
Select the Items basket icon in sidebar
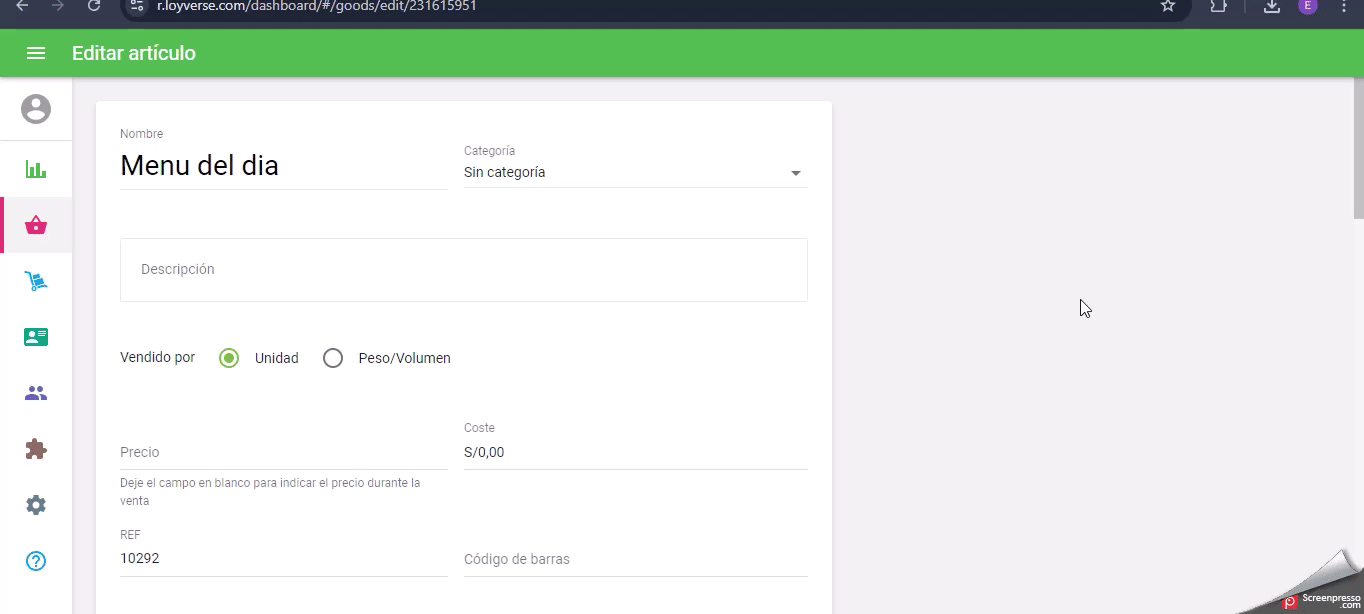click(x=36, y=225)
